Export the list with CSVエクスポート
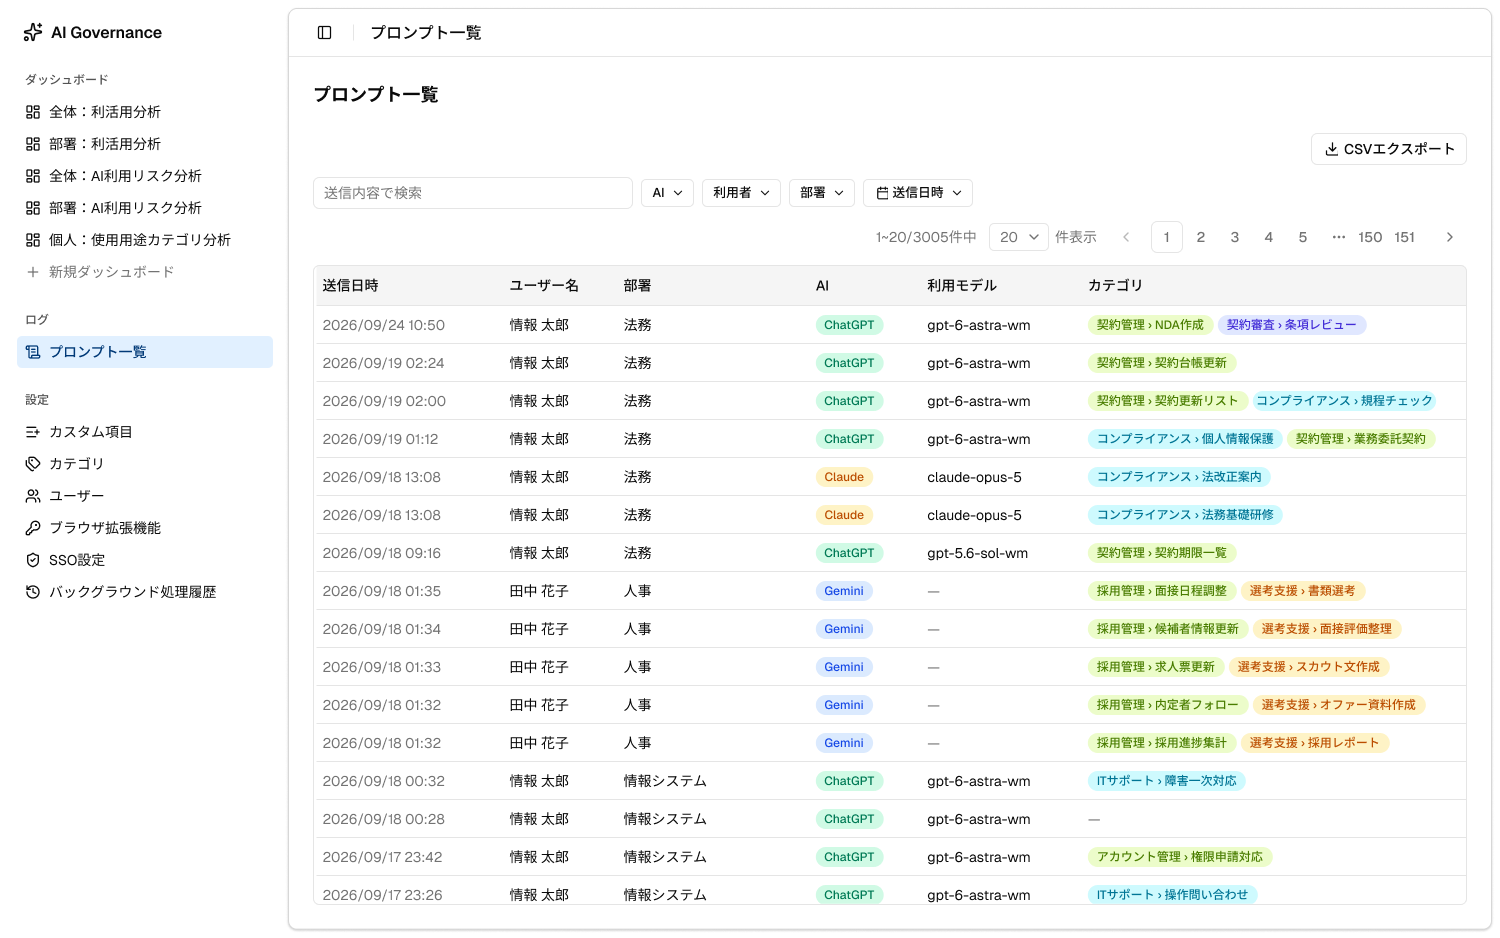This screenshot has height=938, width=1500. click(1389, 149)
